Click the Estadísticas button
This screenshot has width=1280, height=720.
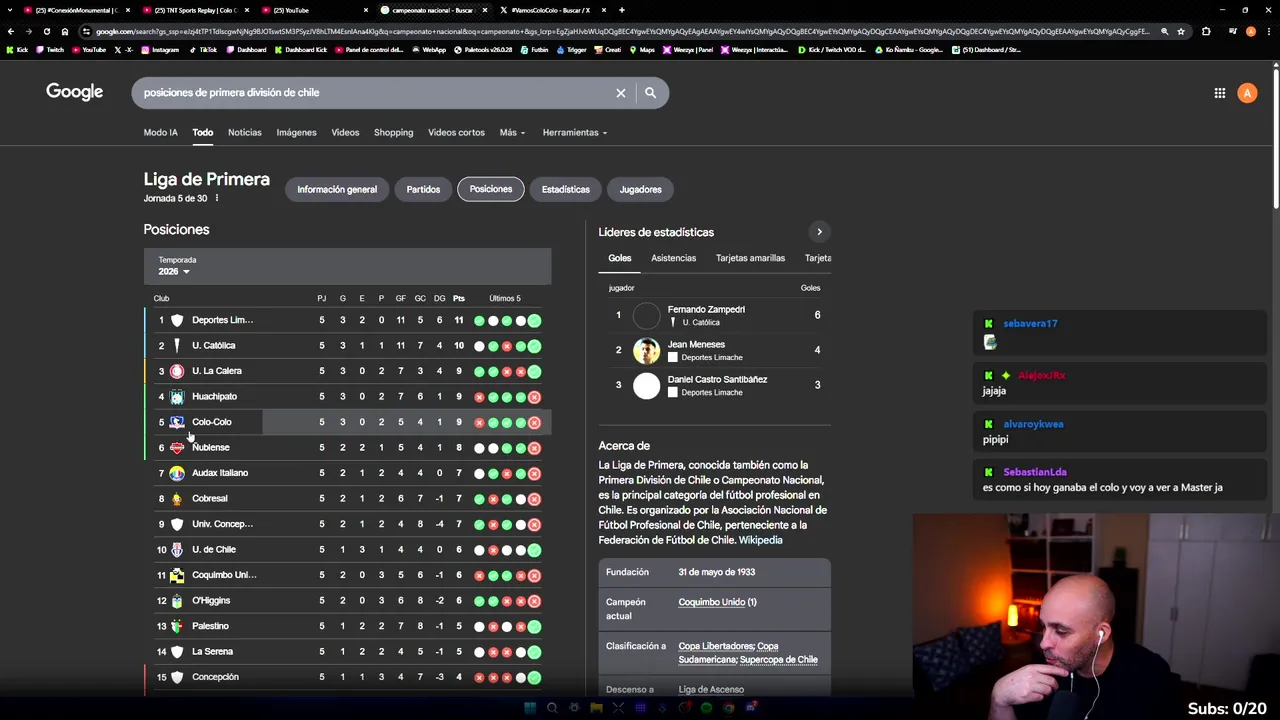point(566,189)
